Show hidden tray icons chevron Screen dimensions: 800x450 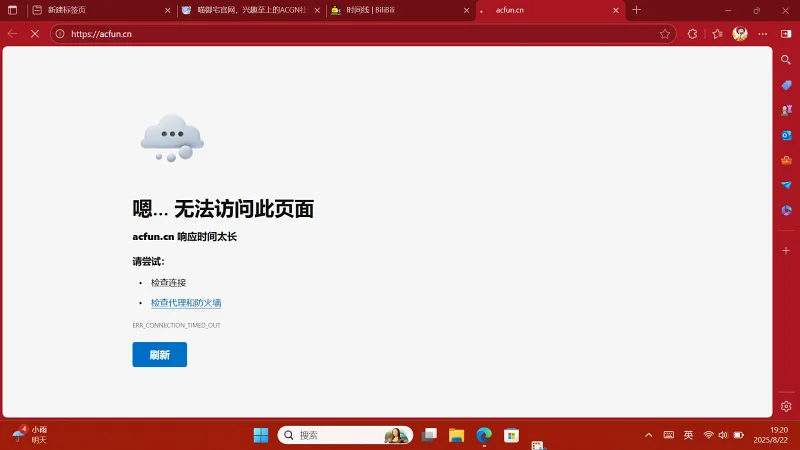tap(648, 435)
